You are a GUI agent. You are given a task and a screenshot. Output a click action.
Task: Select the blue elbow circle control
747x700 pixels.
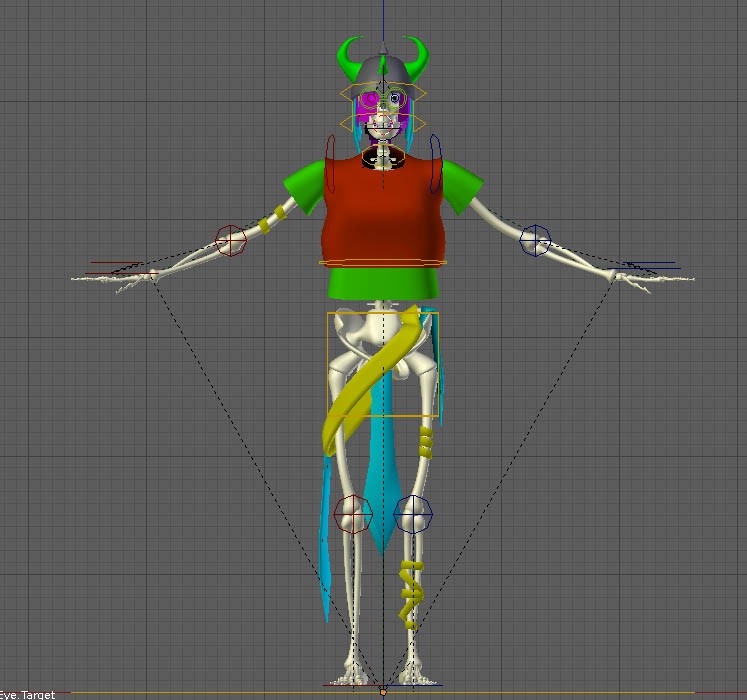535,240
